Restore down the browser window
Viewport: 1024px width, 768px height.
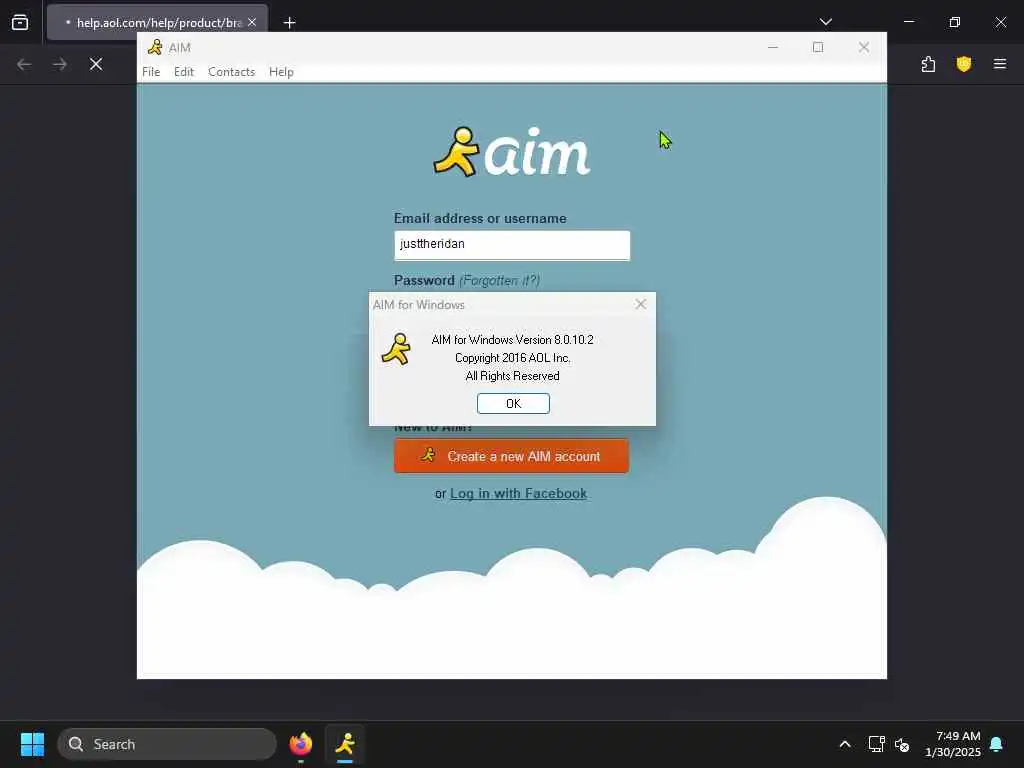pos(954,22)
